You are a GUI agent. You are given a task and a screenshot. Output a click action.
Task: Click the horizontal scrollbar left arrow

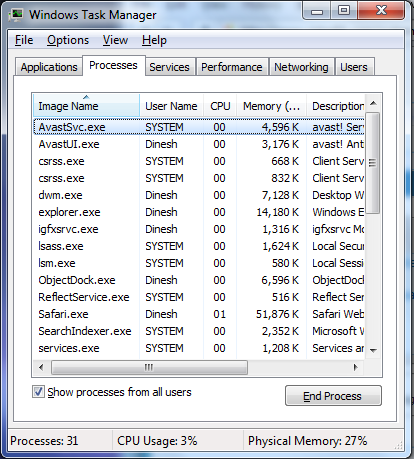tap(41, 367)
